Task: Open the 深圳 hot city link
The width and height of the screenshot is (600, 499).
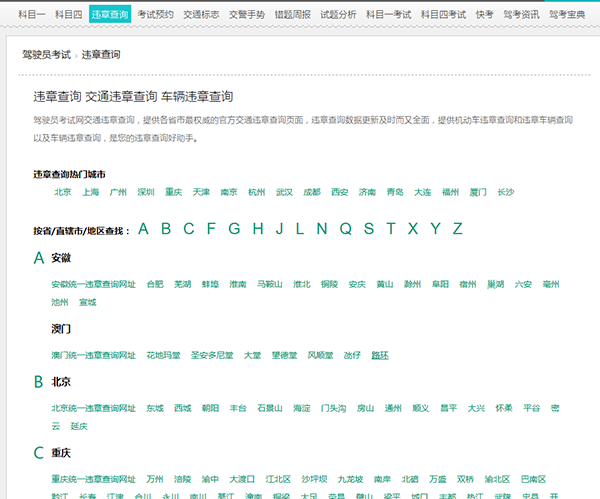Action: click(x=146, y=192)
